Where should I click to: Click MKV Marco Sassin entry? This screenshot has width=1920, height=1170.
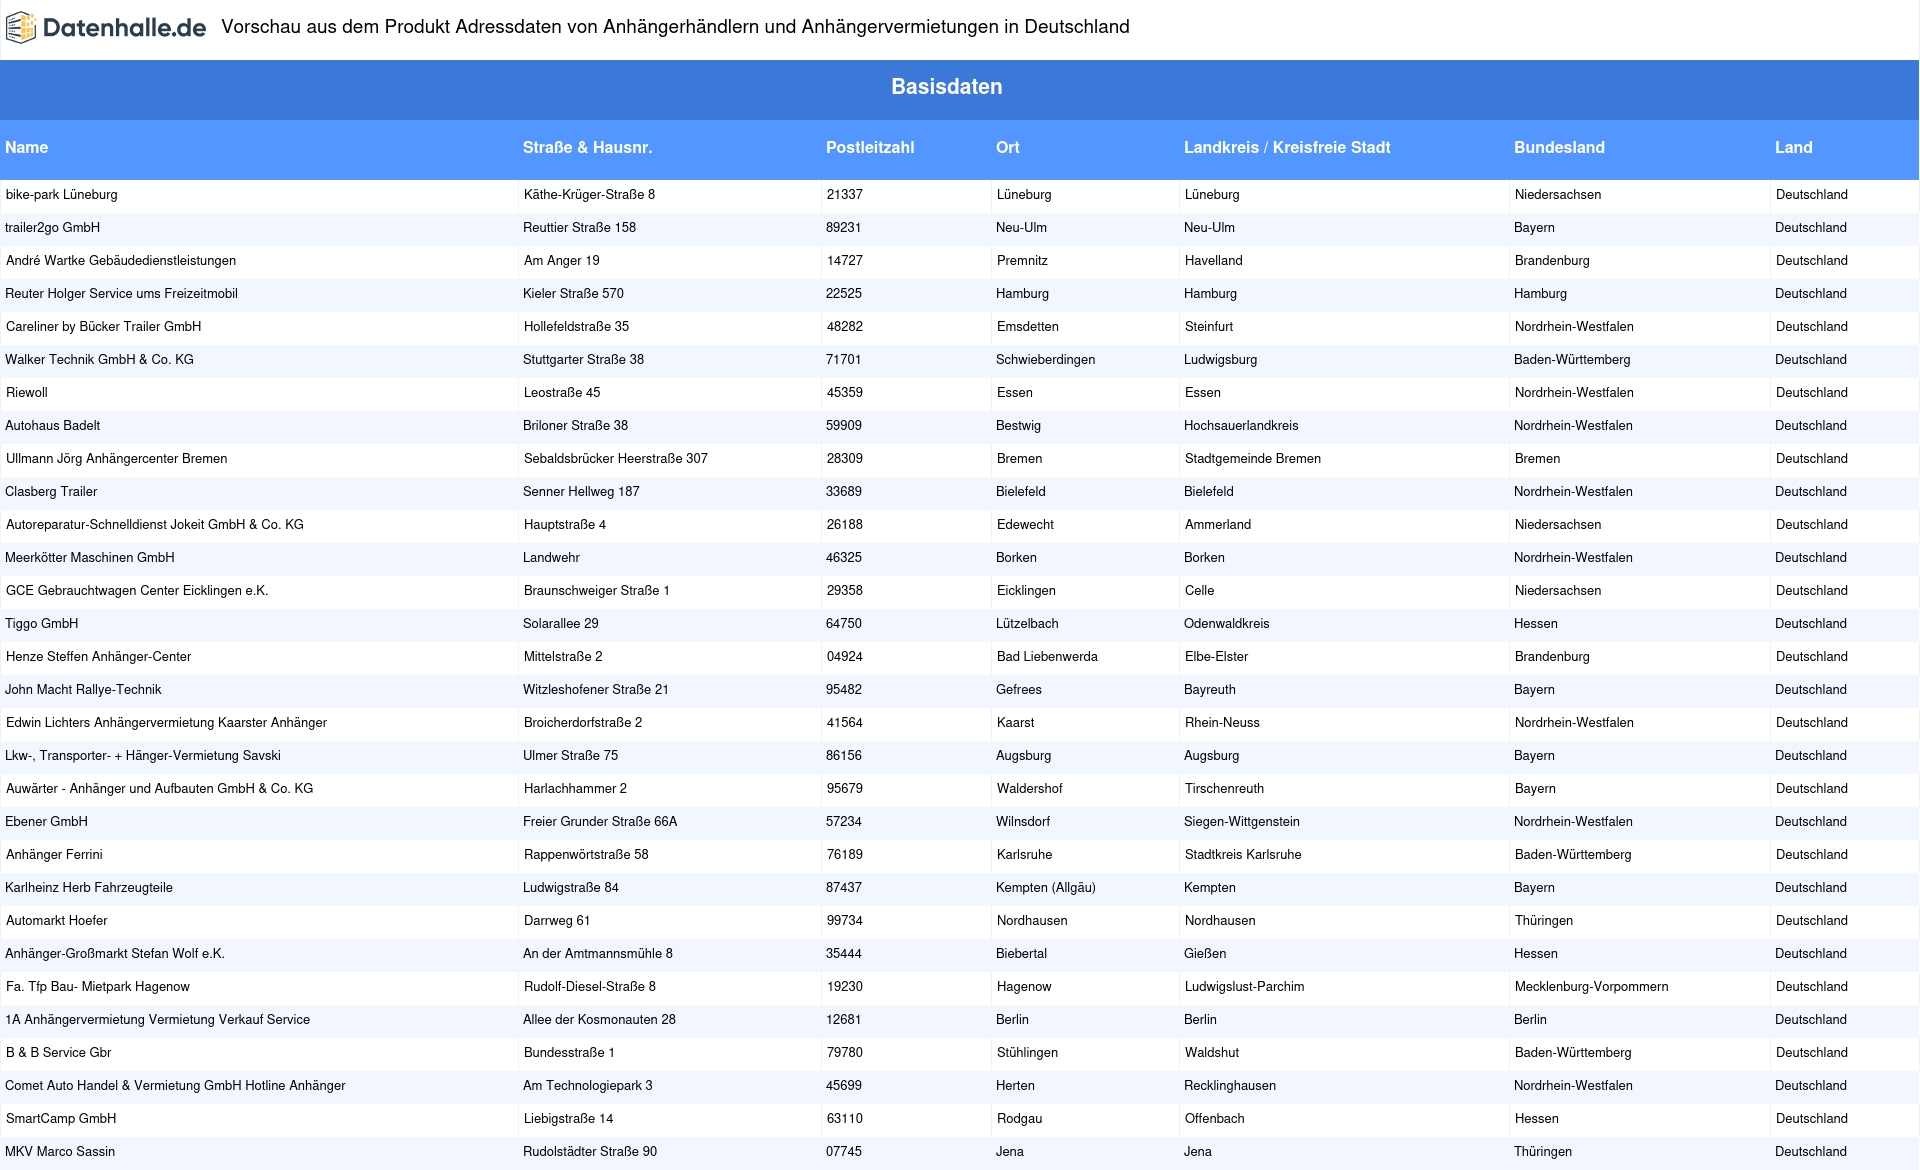pyautogui.click(x=60, y=1152)
